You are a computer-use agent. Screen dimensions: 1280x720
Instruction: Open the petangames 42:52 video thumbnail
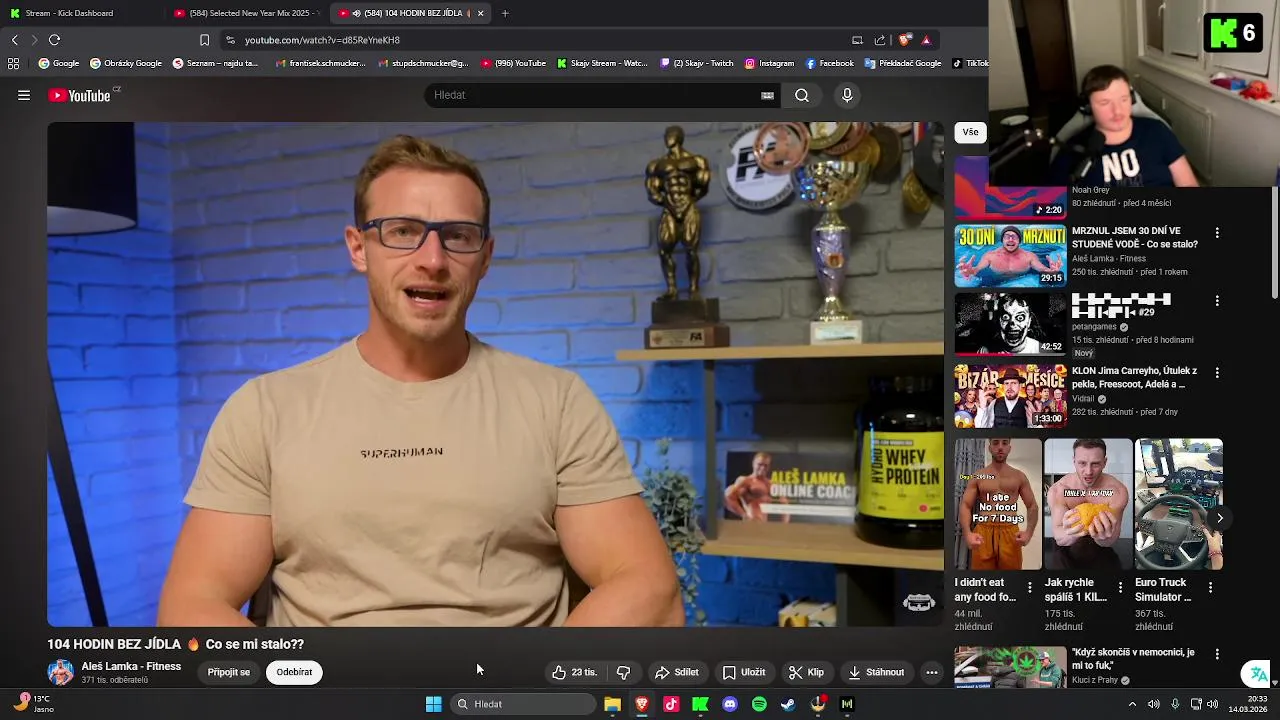tap(1010, 324)
